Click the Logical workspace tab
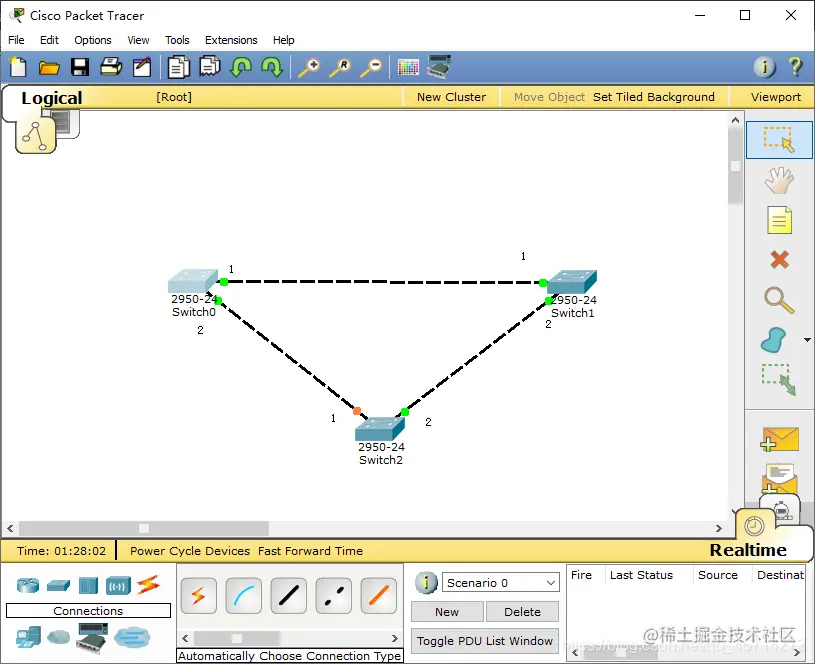 51,98
